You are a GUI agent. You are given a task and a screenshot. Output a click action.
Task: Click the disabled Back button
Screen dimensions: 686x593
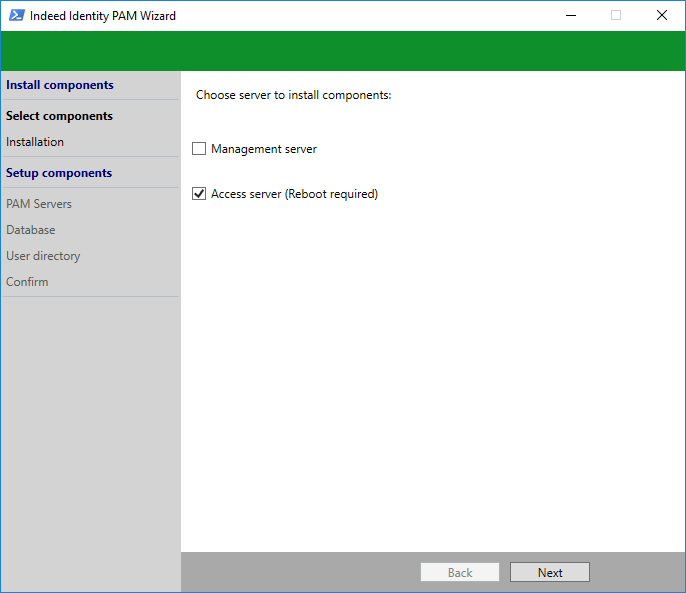click(460, 573)
